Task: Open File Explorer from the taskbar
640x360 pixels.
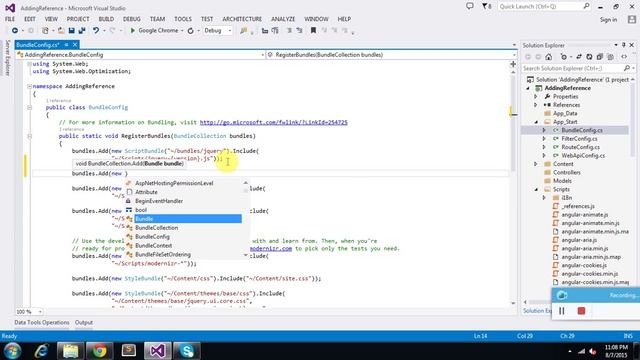Action: [71, 351]
